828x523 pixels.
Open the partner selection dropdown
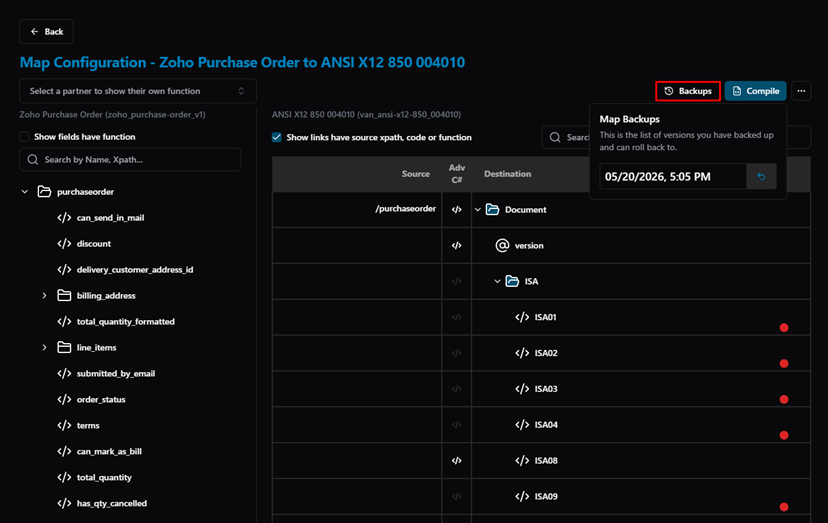tap(138, 91)
